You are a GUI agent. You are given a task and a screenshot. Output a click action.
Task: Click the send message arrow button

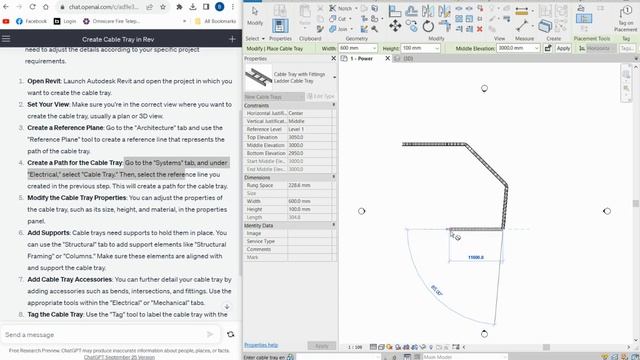[x=210, y=335]
